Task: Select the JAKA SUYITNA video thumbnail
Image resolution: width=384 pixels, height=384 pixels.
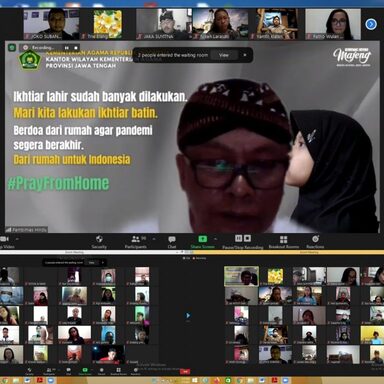Action: (164, 24)
